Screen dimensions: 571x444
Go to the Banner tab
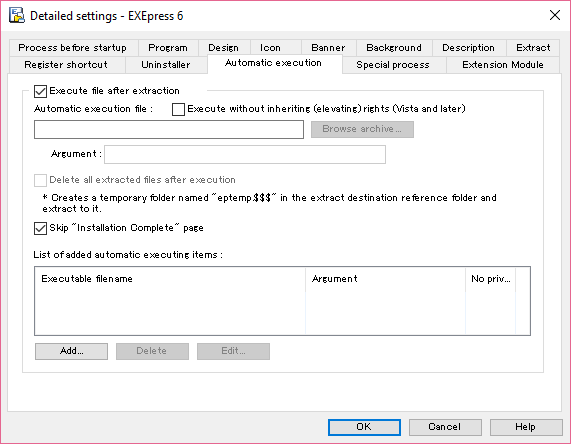[328, 48]
